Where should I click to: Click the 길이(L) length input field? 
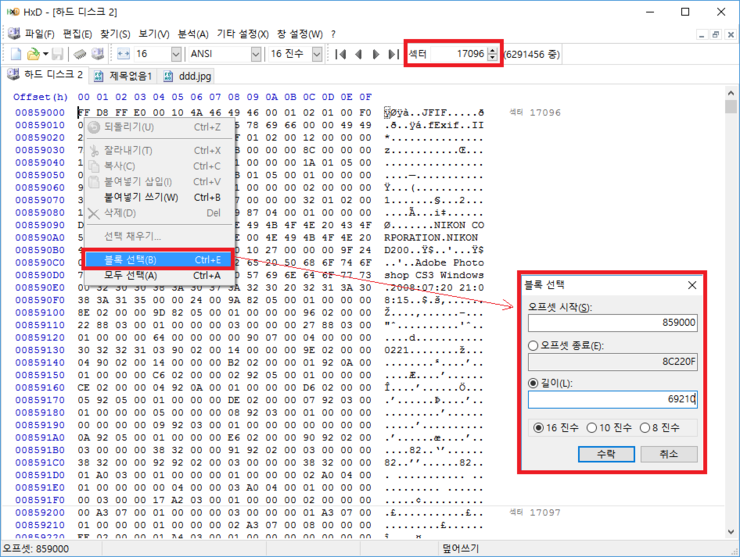coord(612,400)
